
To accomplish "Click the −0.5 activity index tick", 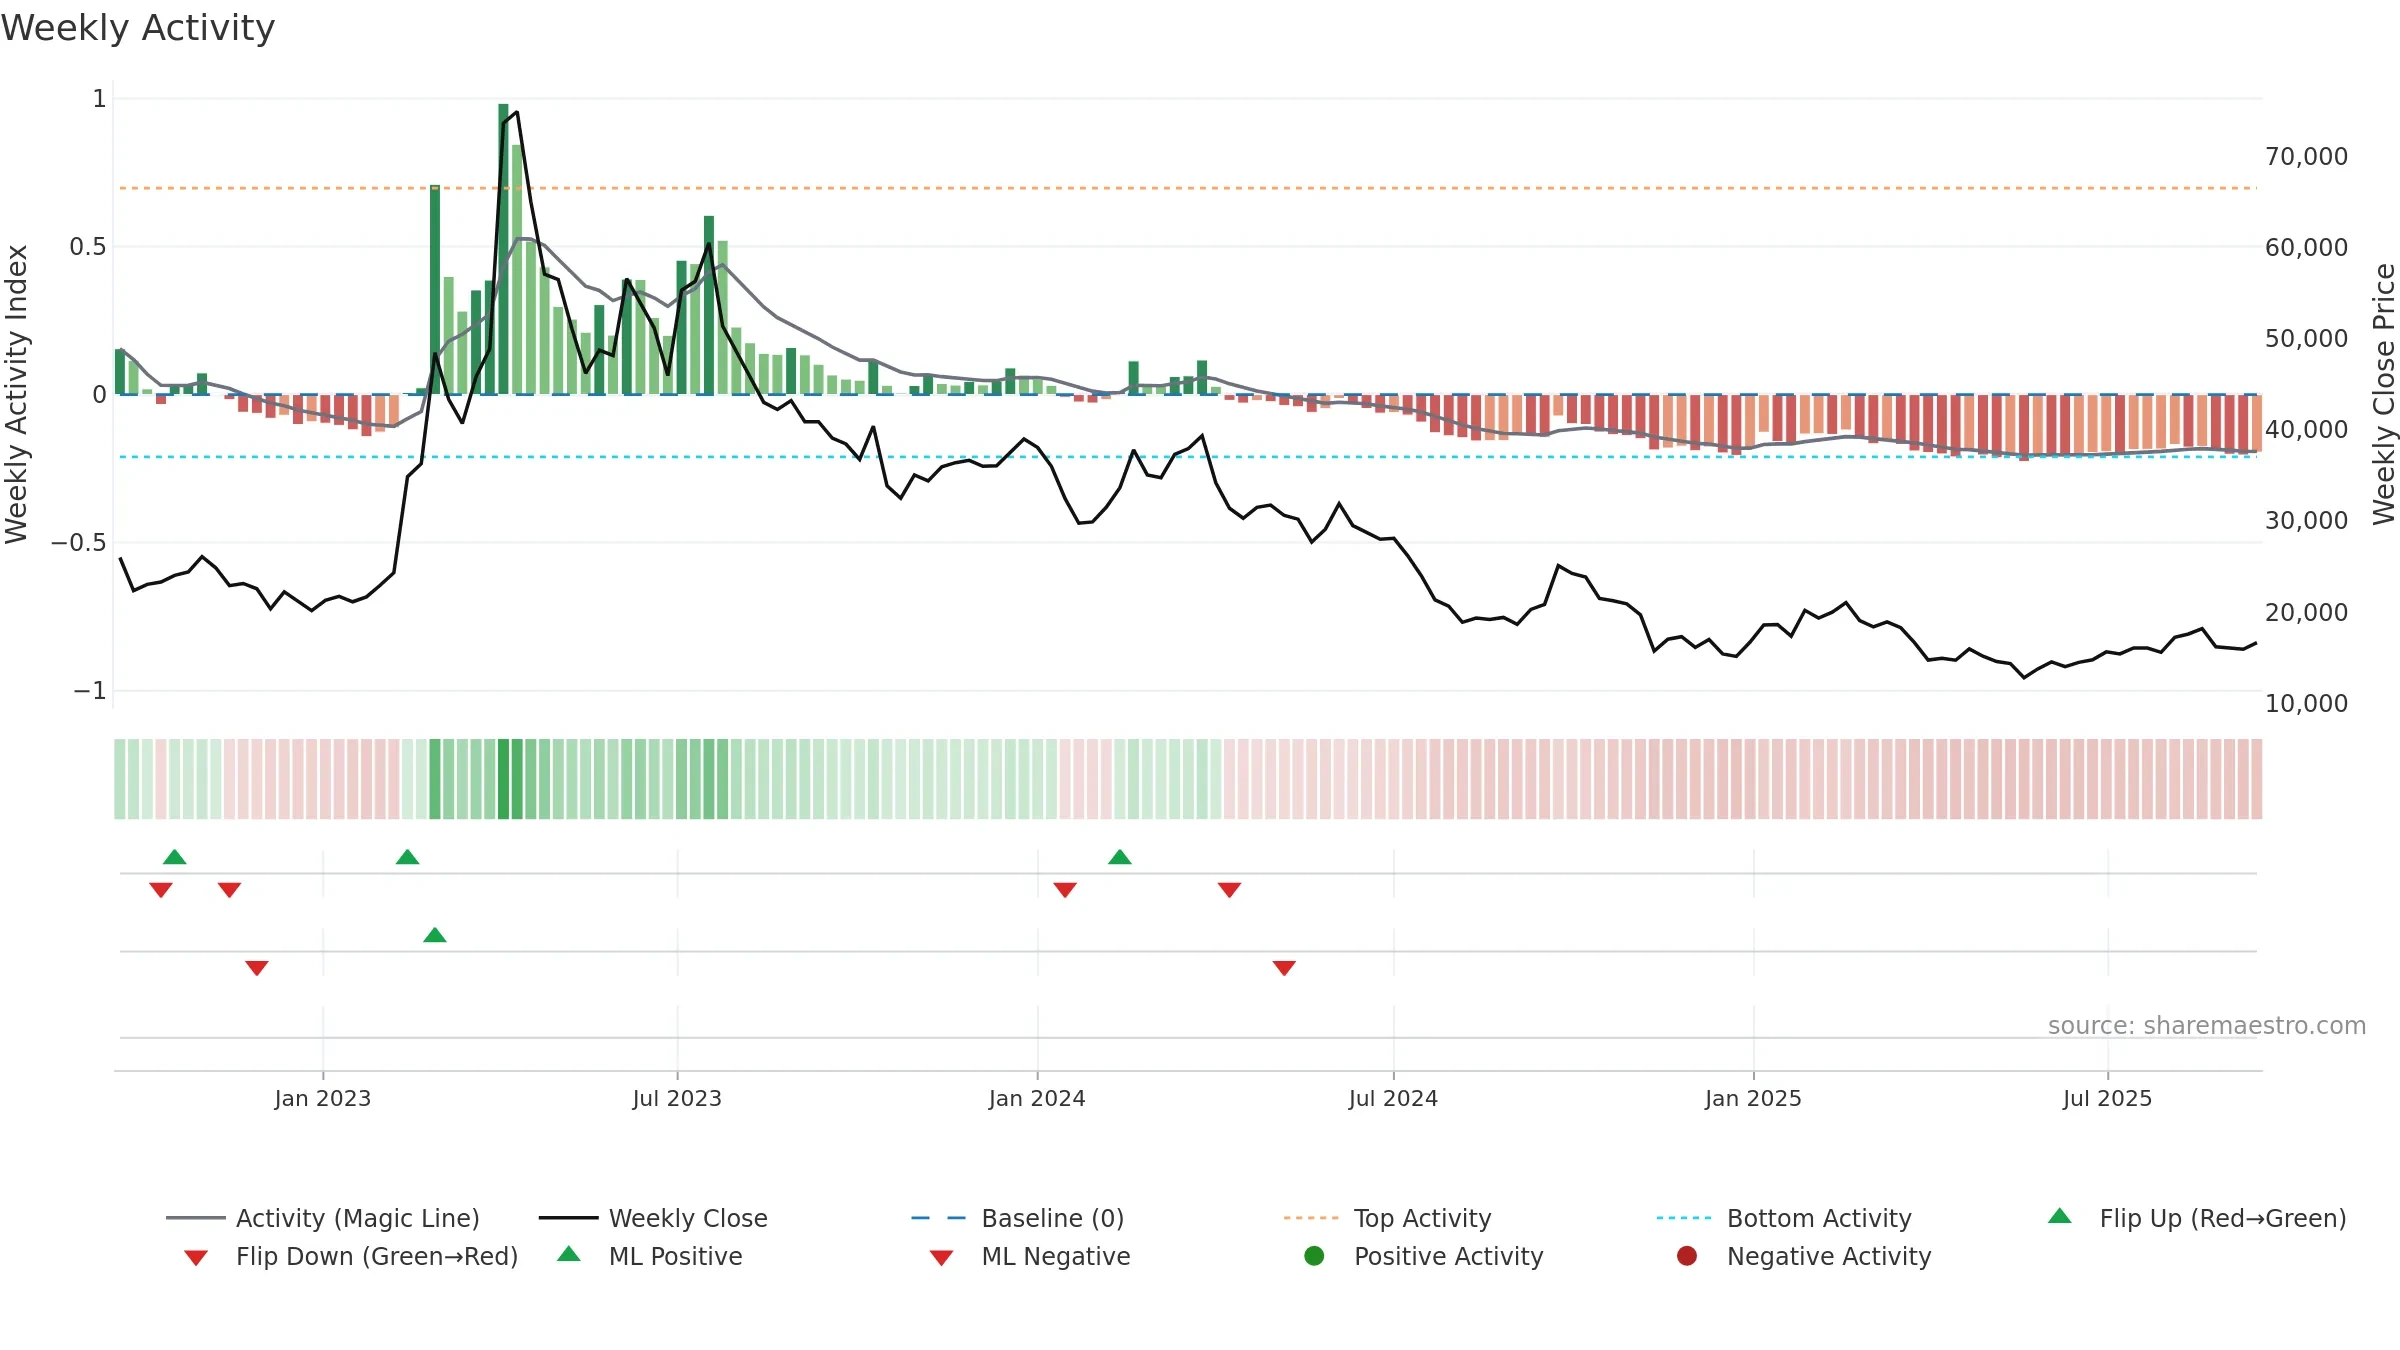I will pyautogui.click(x=79, y=542).
